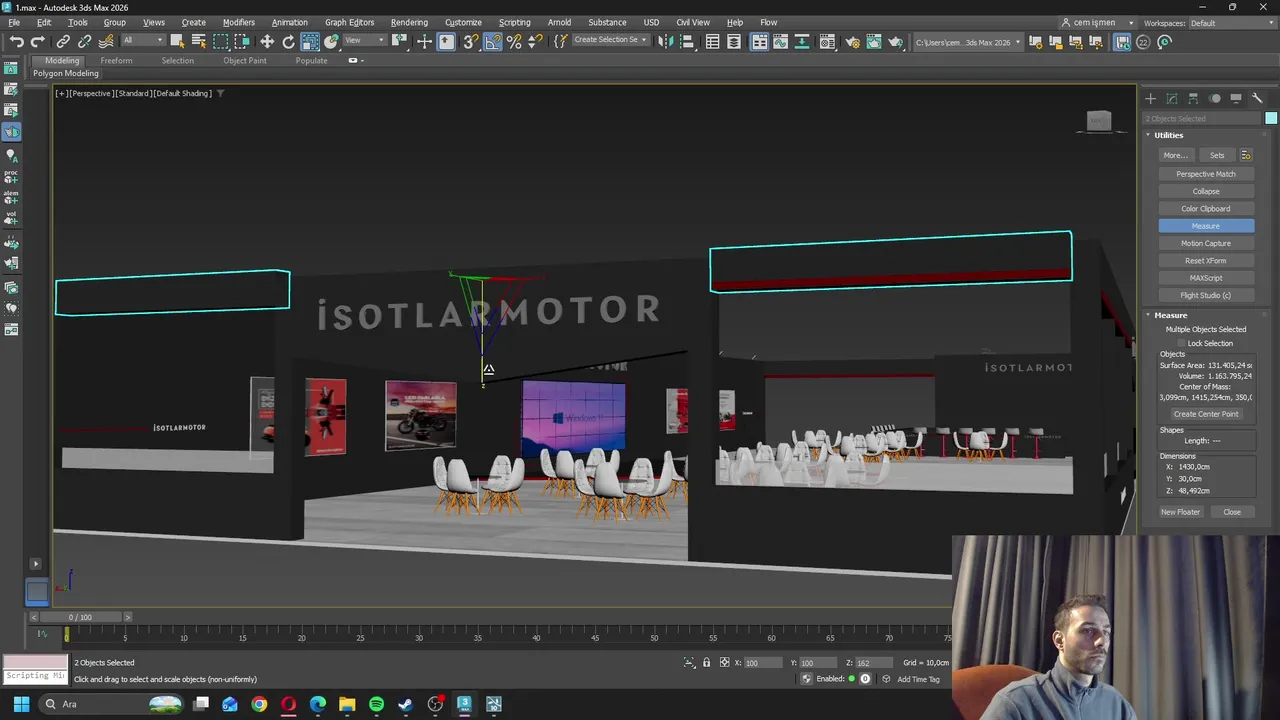The image size is (1280, 720).
Task: Open the project path dropdown
Action: (x=968, y=42)
